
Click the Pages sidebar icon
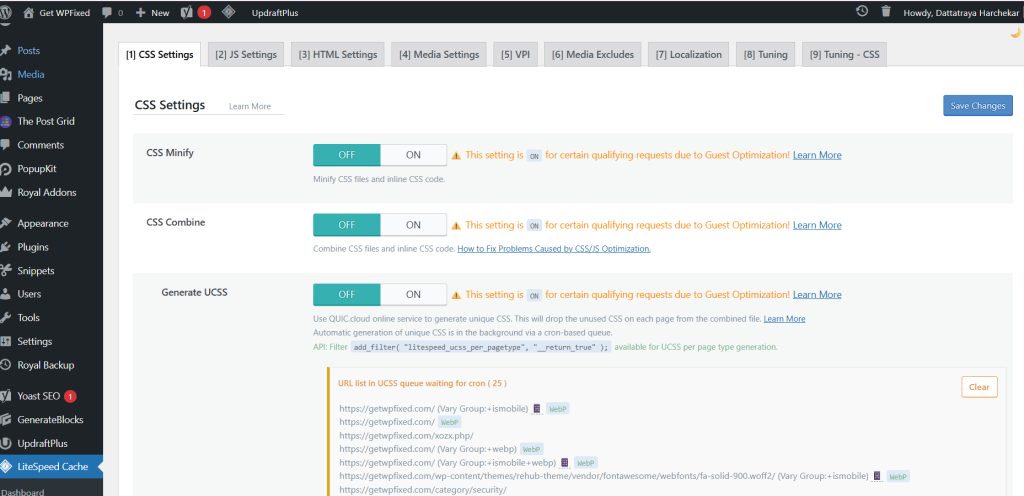click(x=6, y=98)
